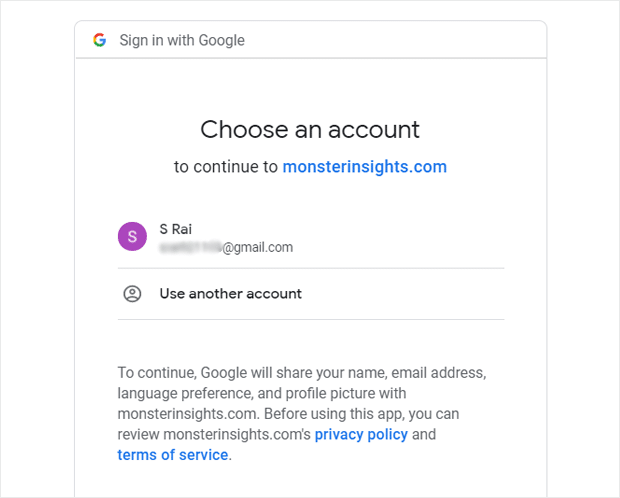Click the 'Choose an account' heading
This screenshot has height=498, width=620.
pos(310,129)
